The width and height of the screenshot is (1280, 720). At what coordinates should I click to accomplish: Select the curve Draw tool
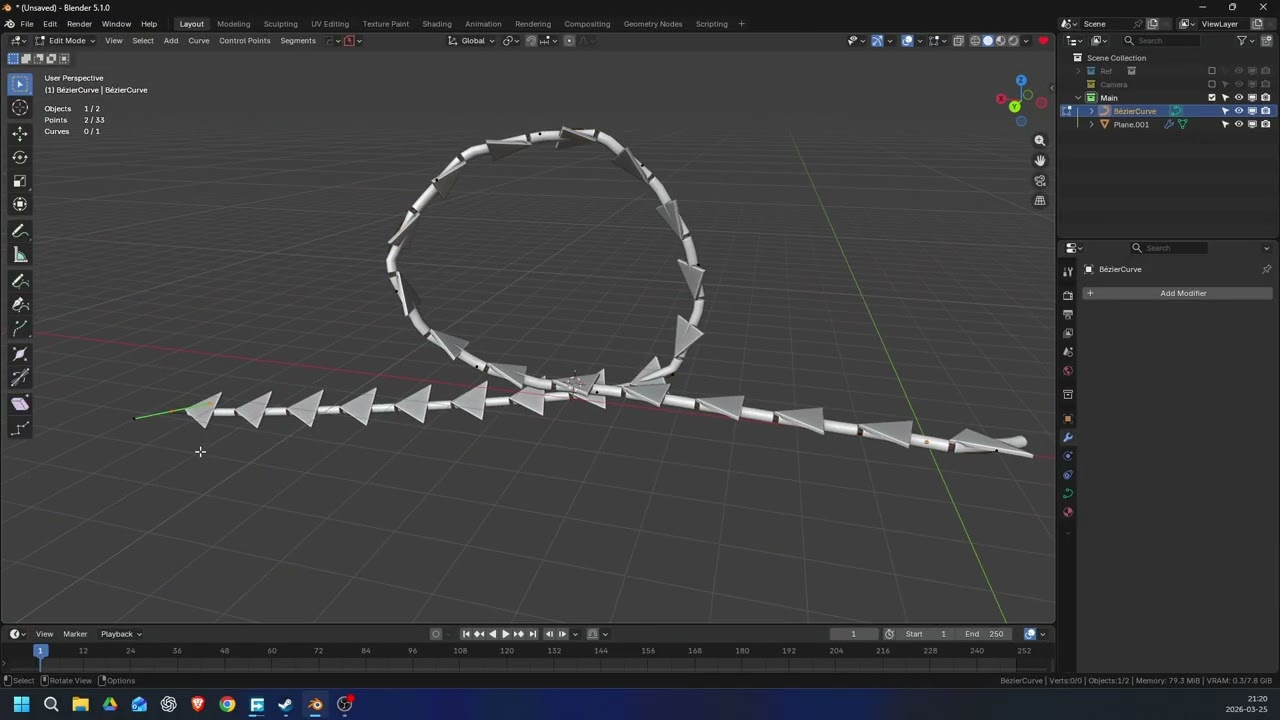[20, 281]
